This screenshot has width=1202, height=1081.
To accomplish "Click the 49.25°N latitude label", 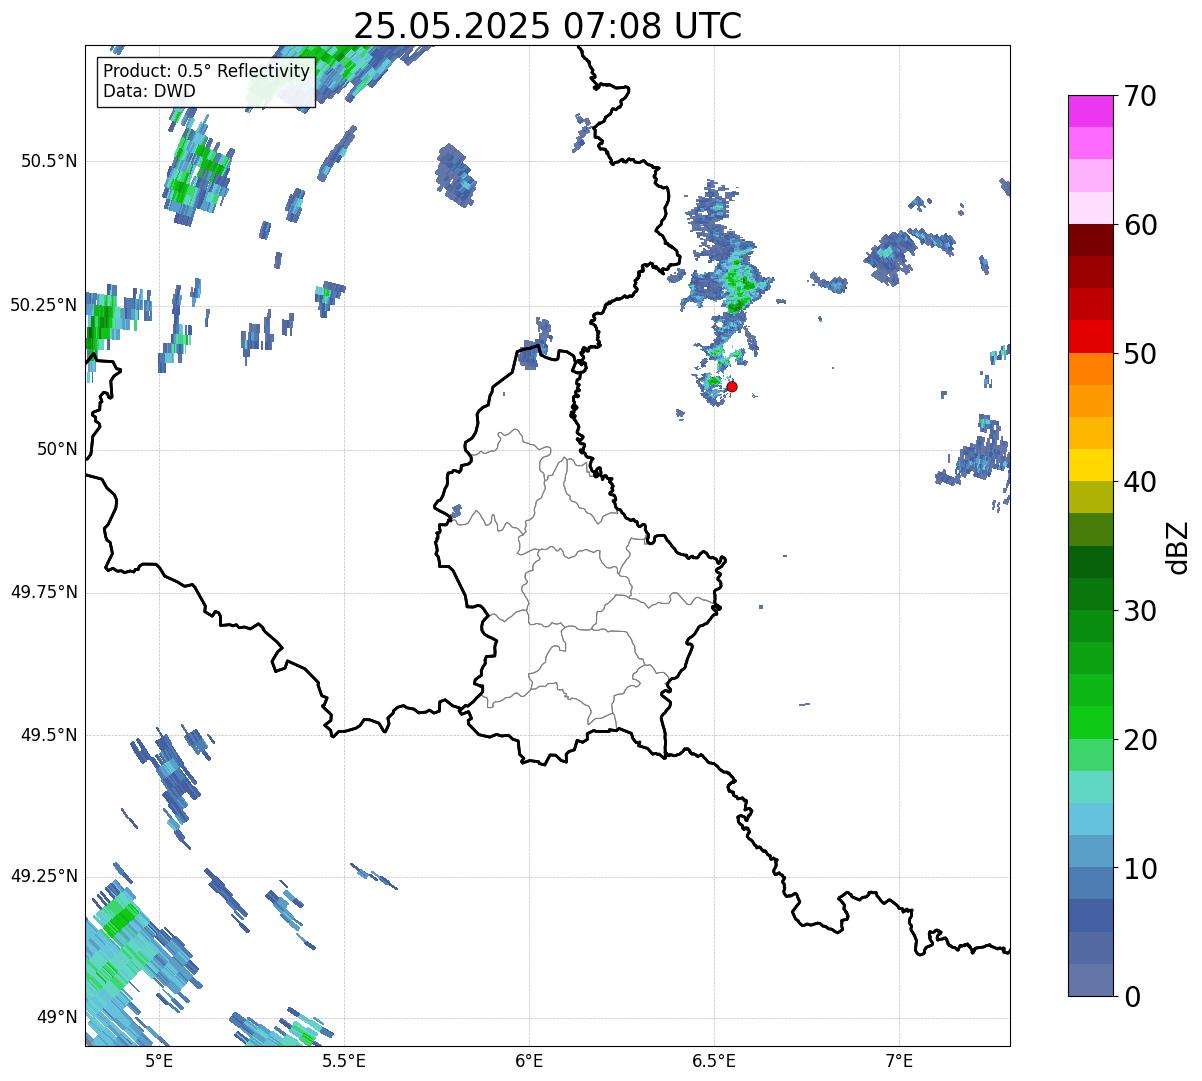I will (43, 876).
